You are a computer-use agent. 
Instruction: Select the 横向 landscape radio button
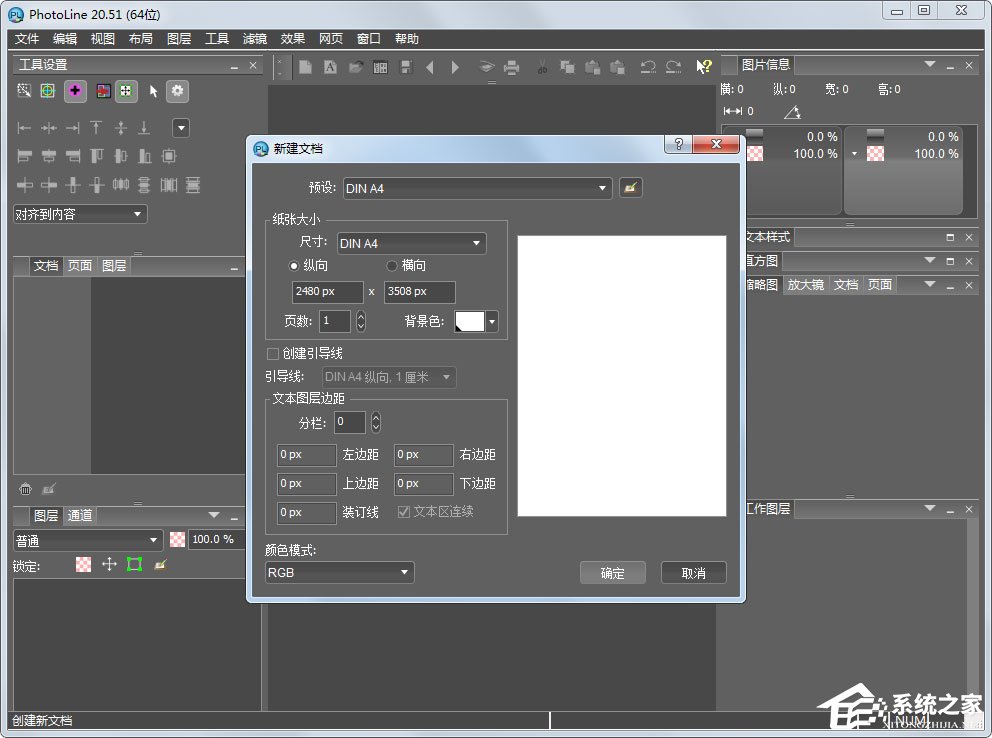coord(392,266)
